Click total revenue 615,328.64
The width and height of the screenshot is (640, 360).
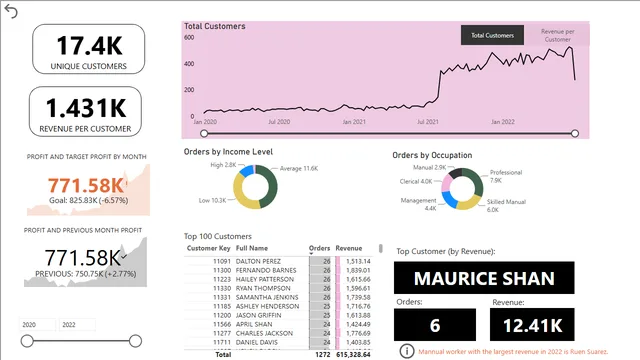(x=353, y=355)
